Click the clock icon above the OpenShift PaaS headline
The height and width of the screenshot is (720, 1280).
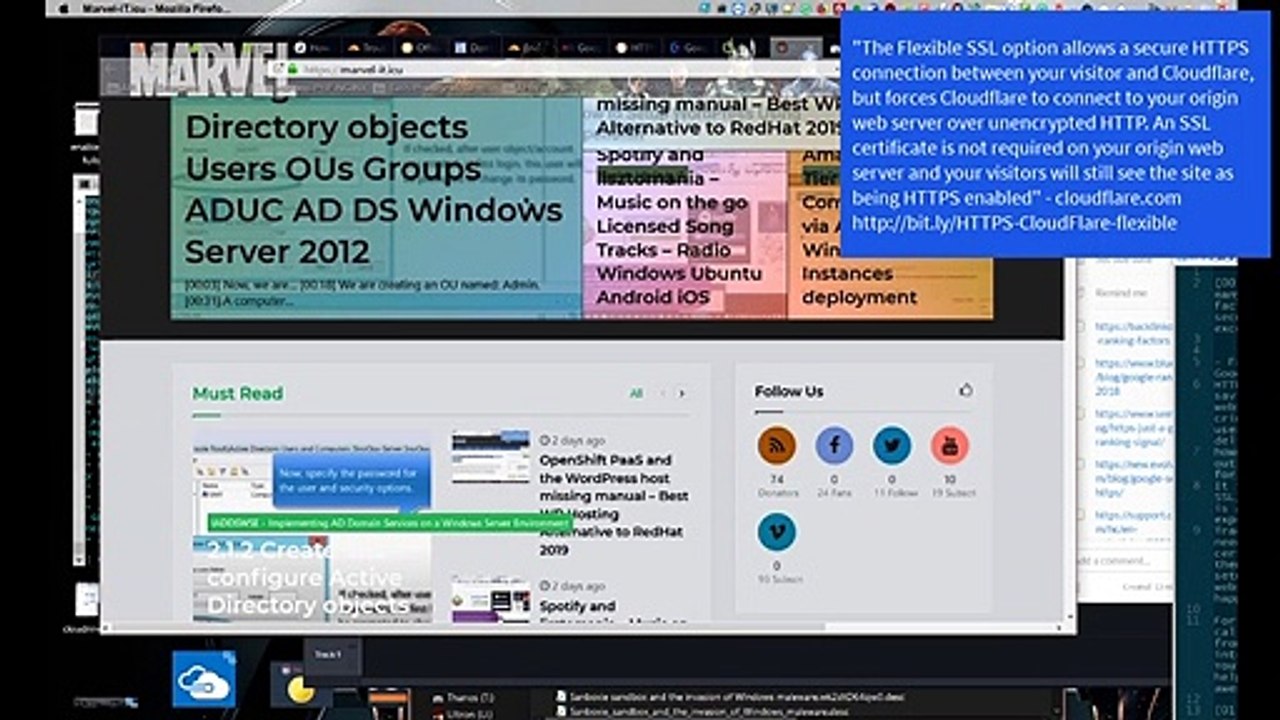click(x=544, y=440)
